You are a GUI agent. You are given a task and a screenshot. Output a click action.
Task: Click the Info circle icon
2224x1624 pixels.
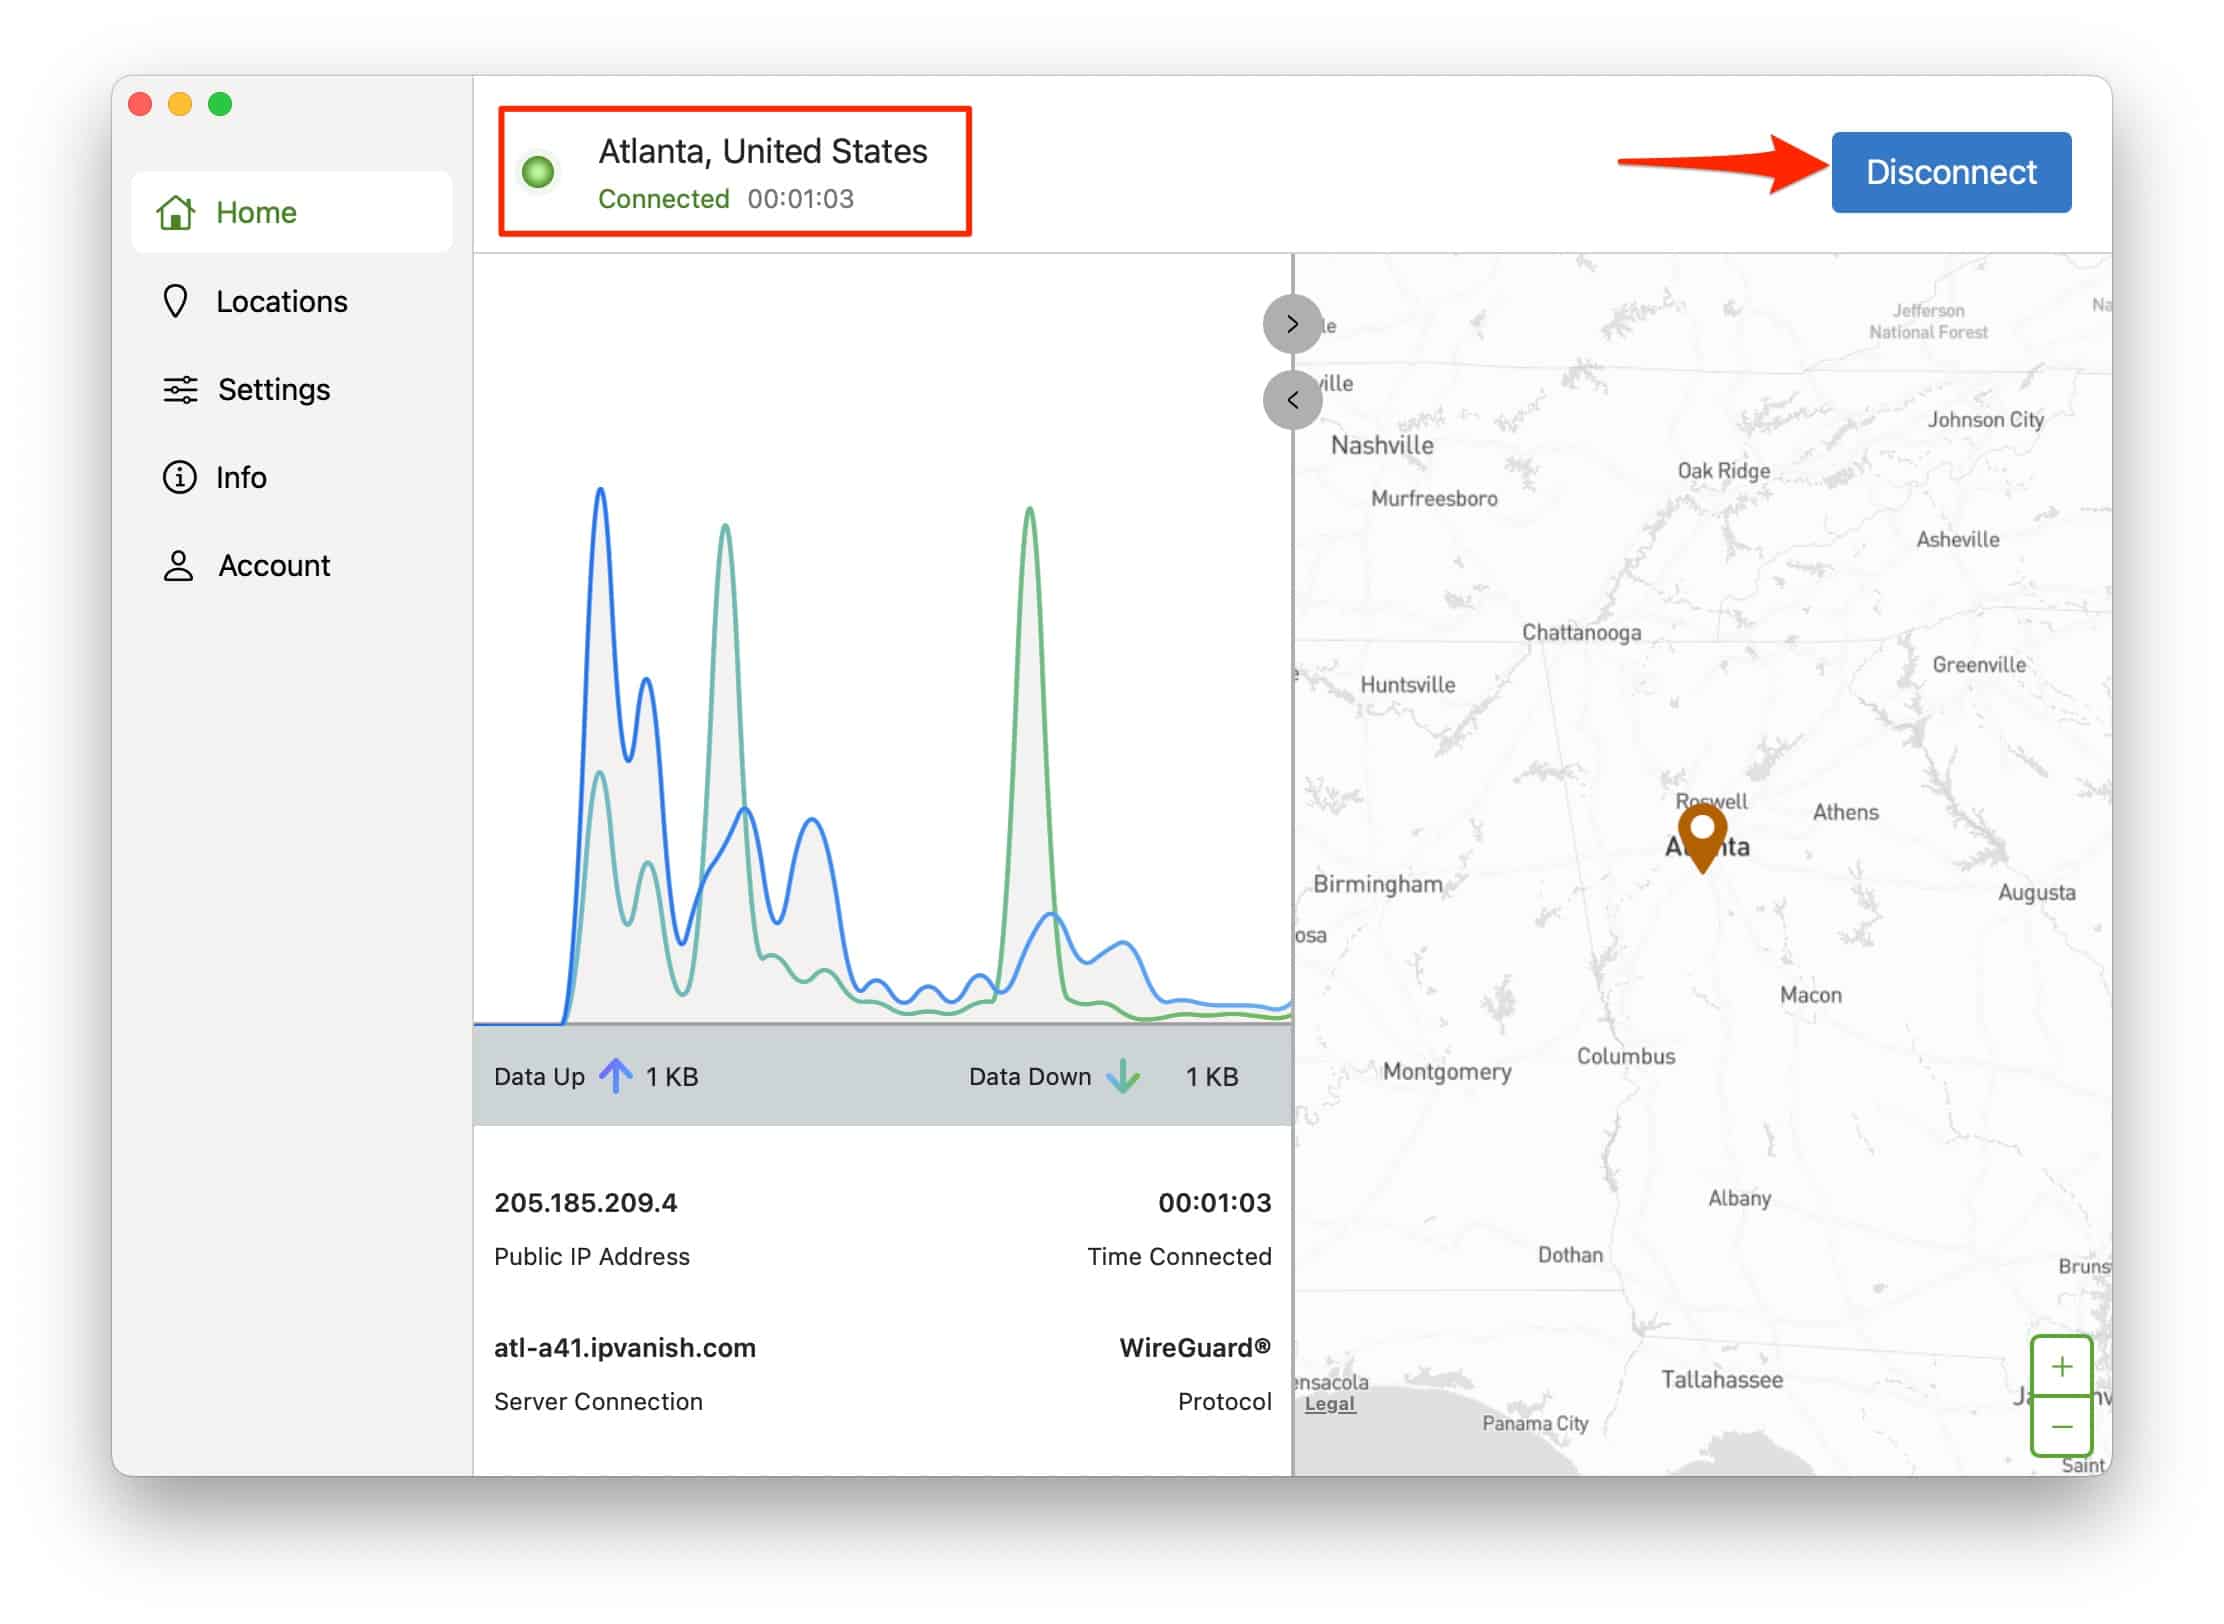[179, 477]
